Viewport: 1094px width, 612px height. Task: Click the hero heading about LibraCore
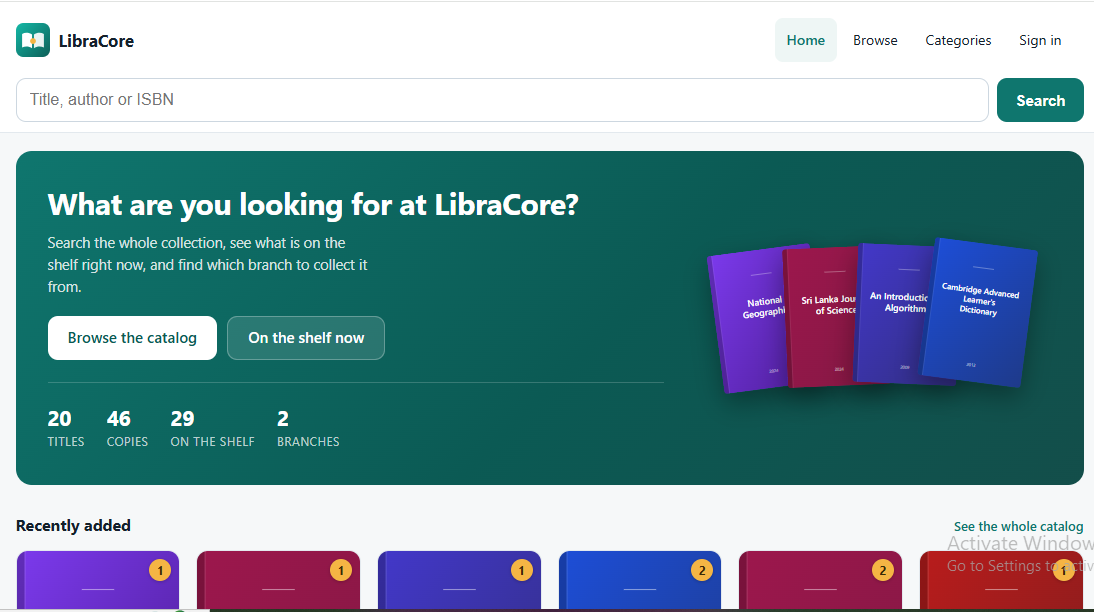pos(313,205)
